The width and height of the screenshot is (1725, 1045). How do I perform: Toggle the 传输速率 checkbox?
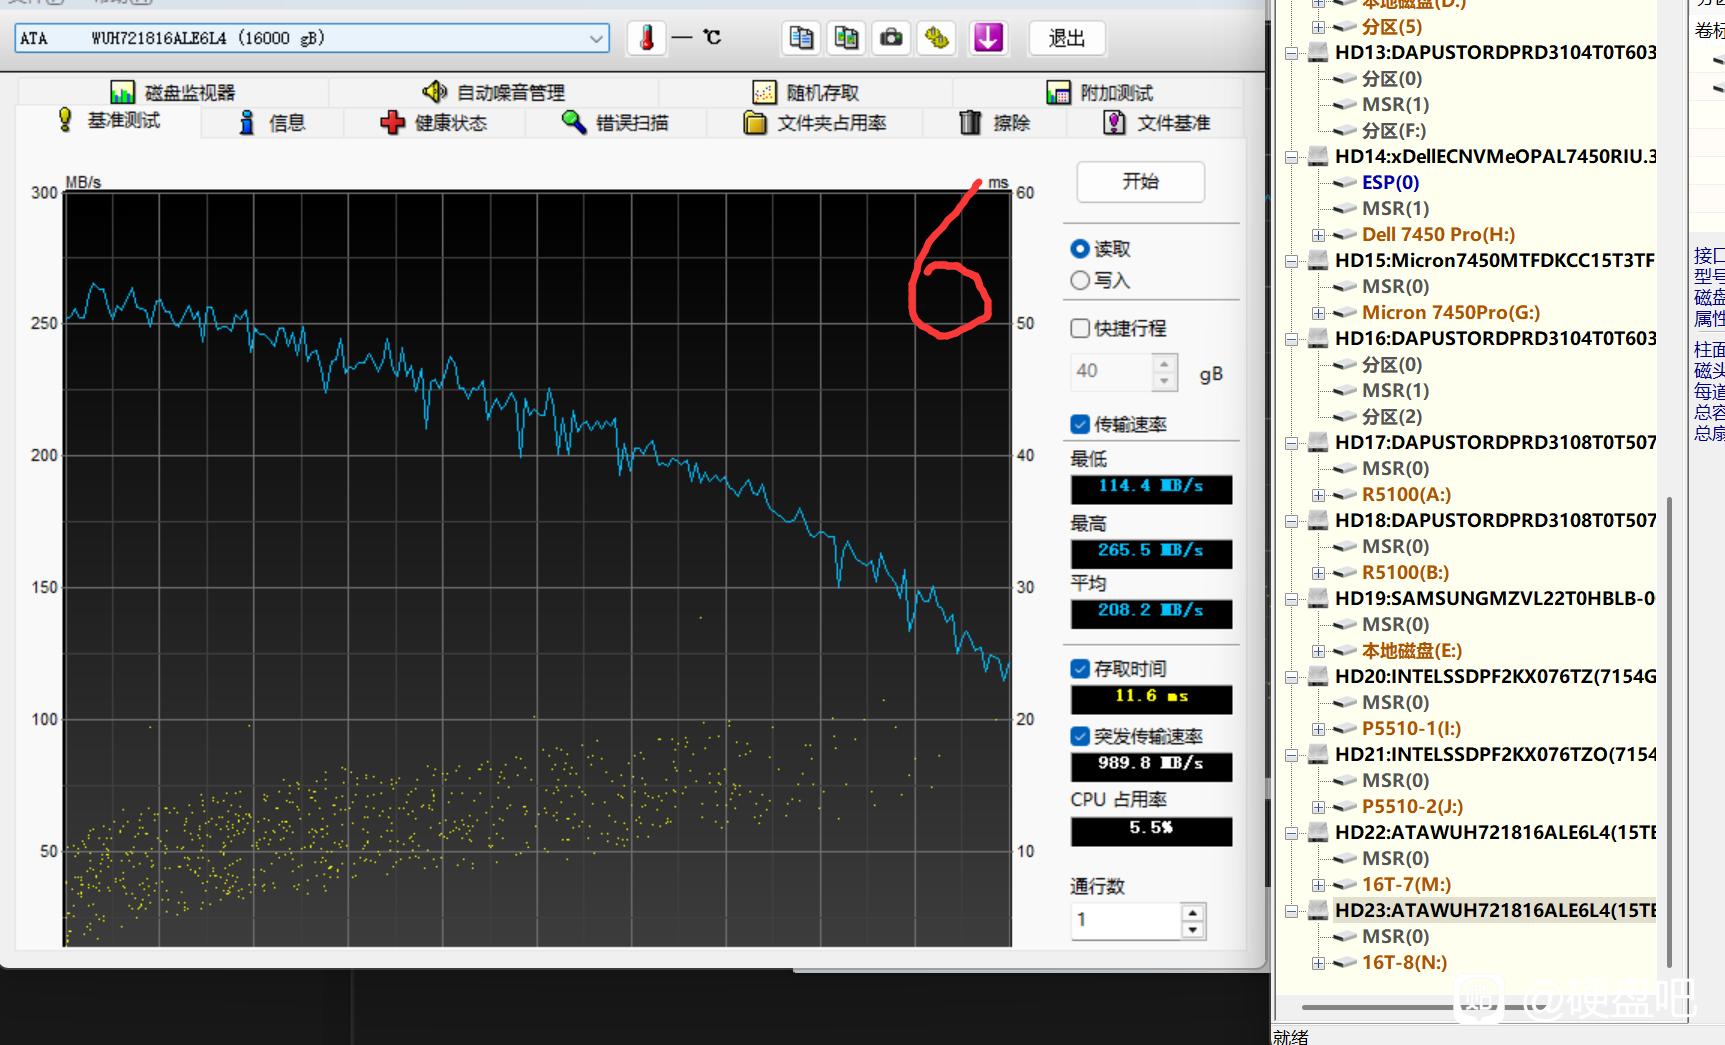coord(1080,424)
